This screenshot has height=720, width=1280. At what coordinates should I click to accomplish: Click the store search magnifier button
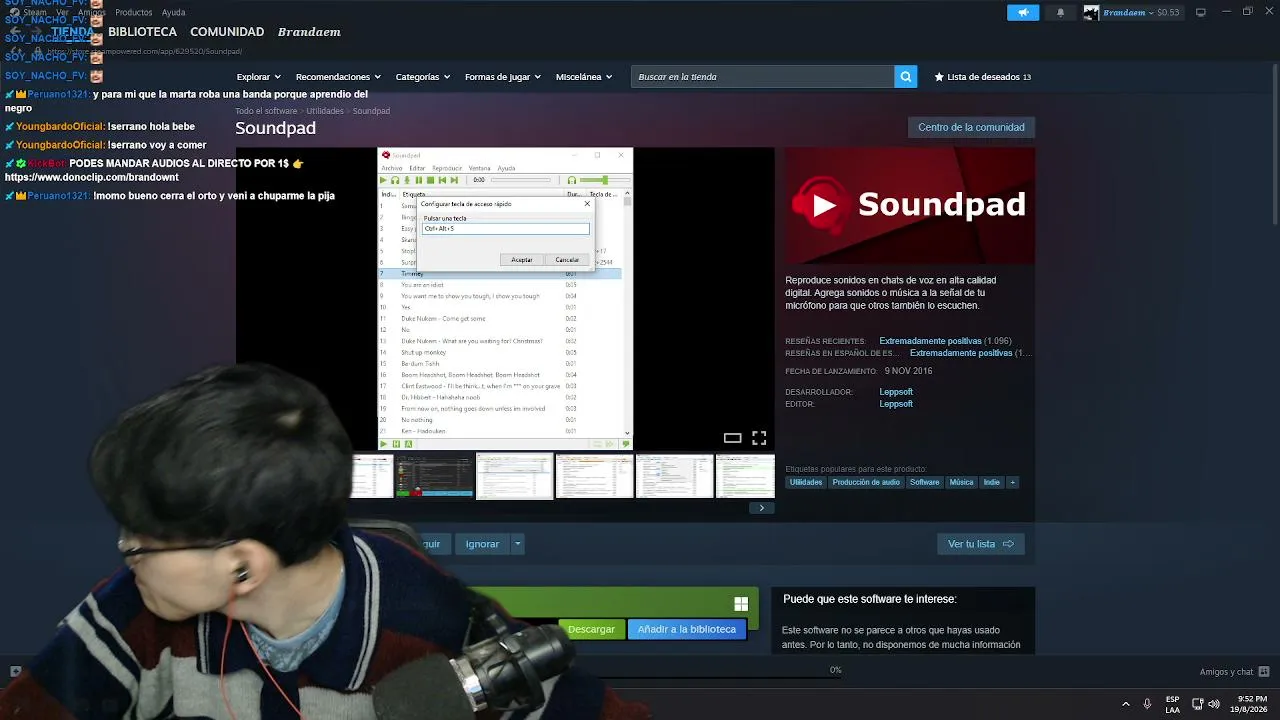[x=906, y=77]
